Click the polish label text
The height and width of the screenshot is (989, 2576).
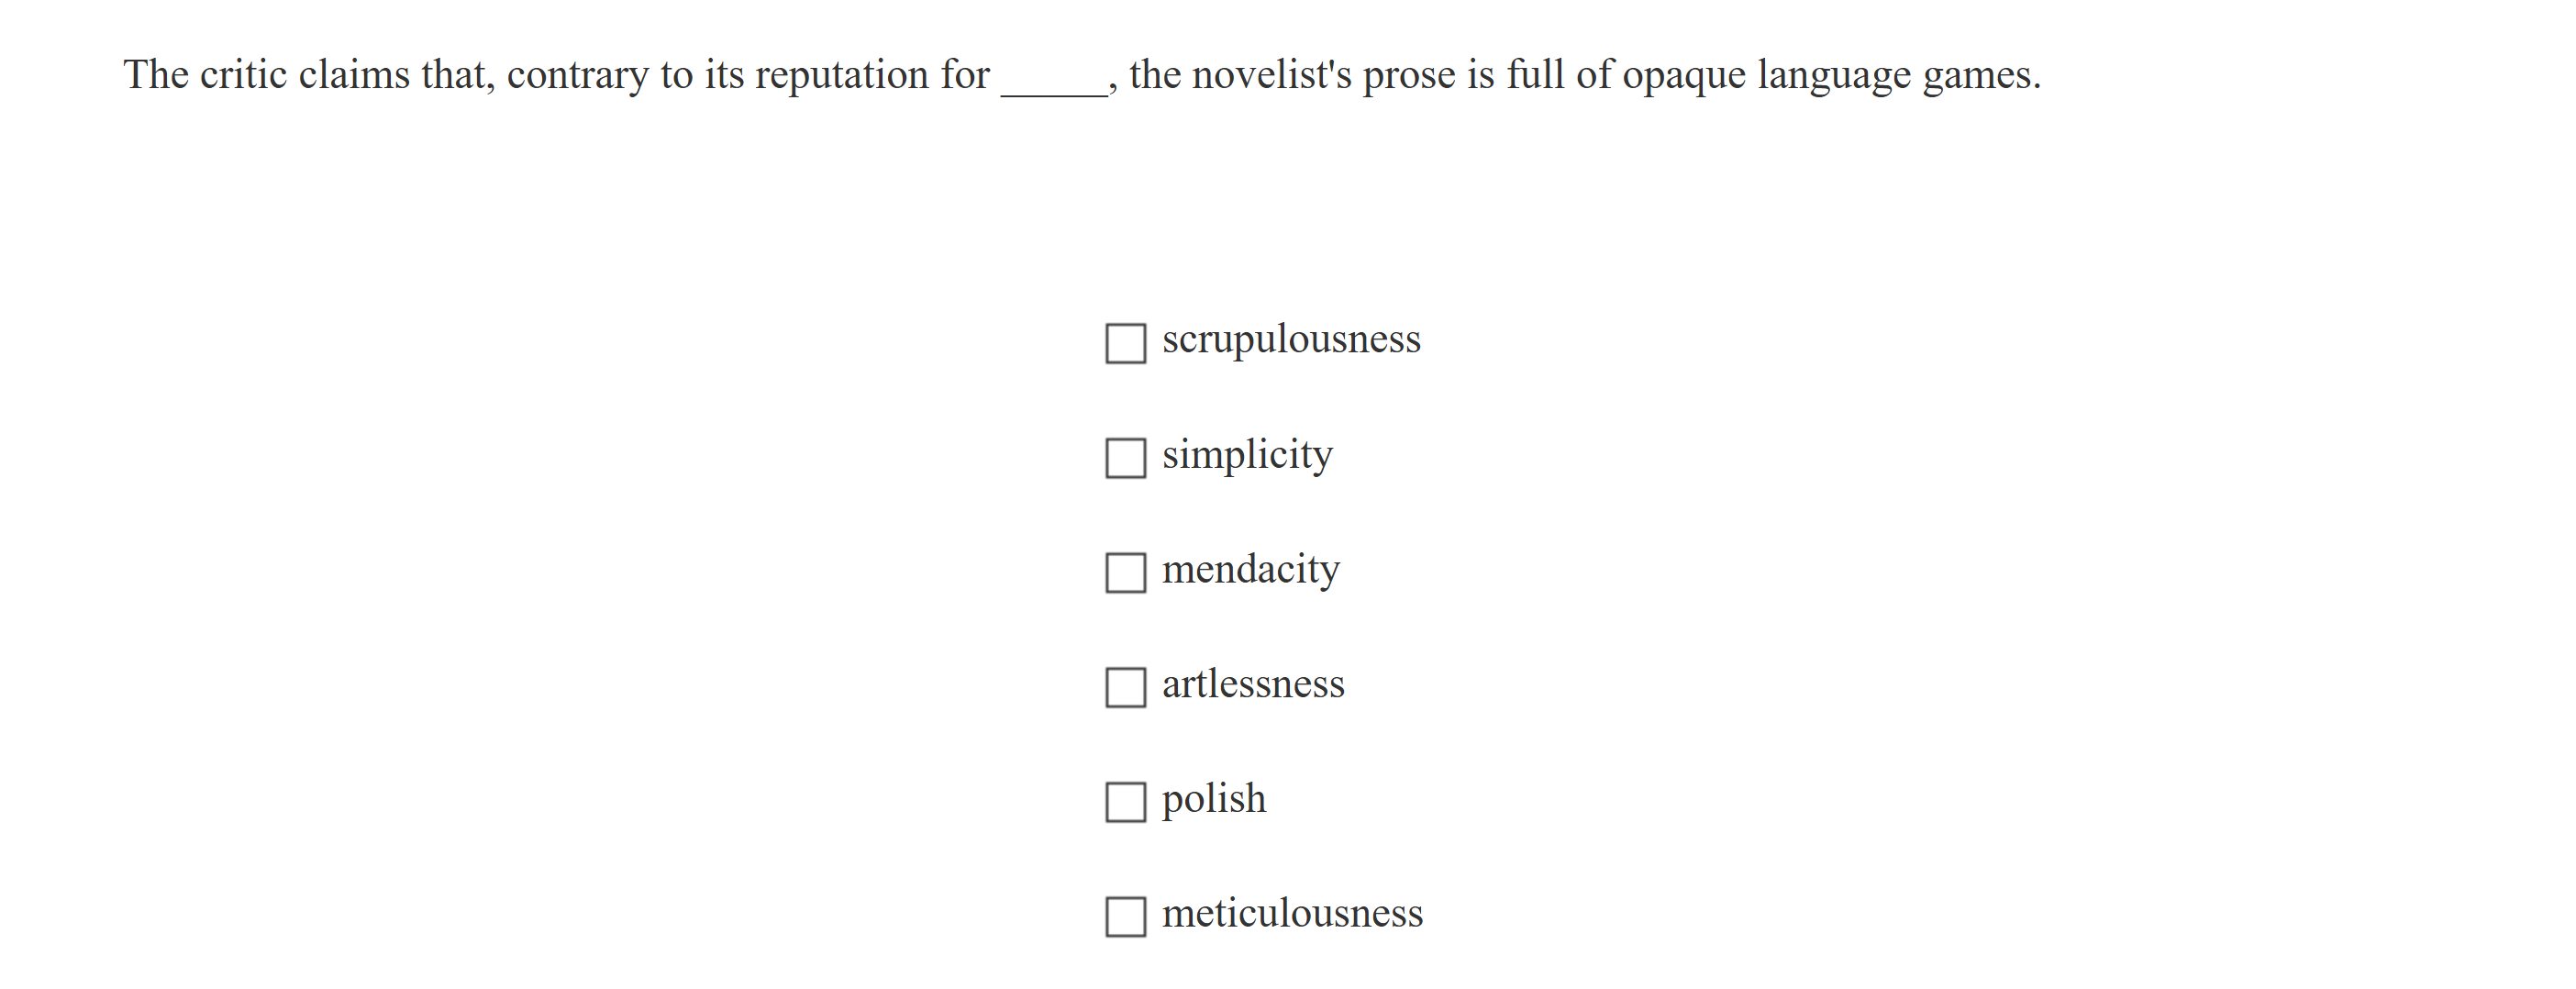tap(1213, 798)
